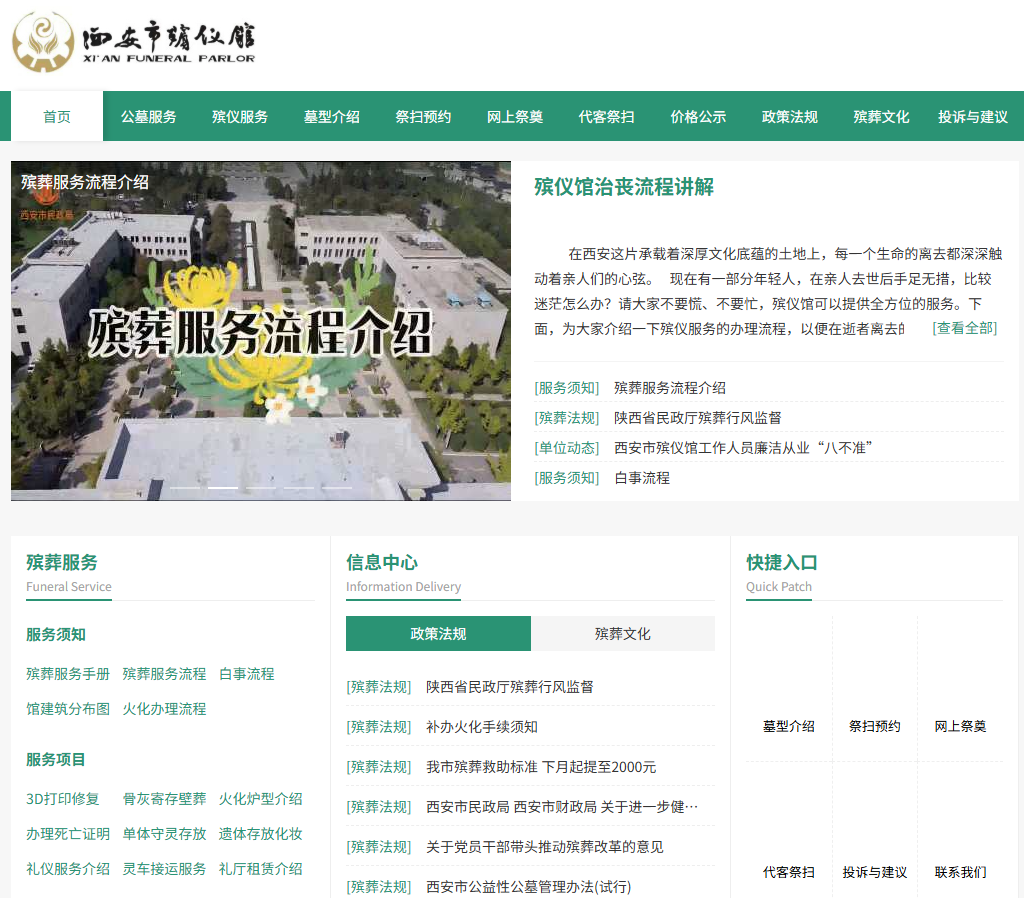Open 西安市民政局 西安市财政局 关于进一步健… article

click(562, 807)
